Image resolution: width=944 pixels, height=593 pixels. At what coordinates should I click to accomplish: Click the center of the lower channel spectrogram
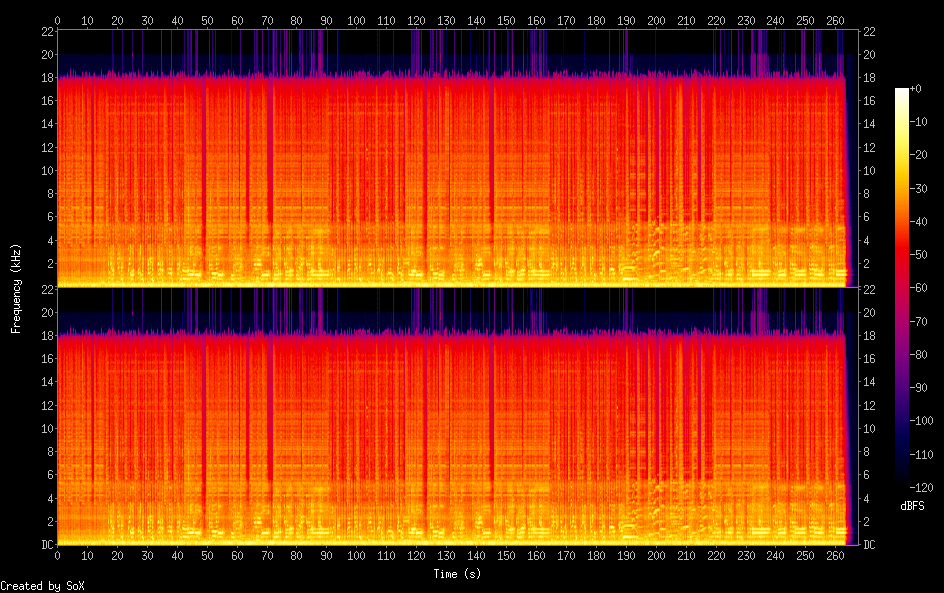pyautogui.click(x=457, y=416)
